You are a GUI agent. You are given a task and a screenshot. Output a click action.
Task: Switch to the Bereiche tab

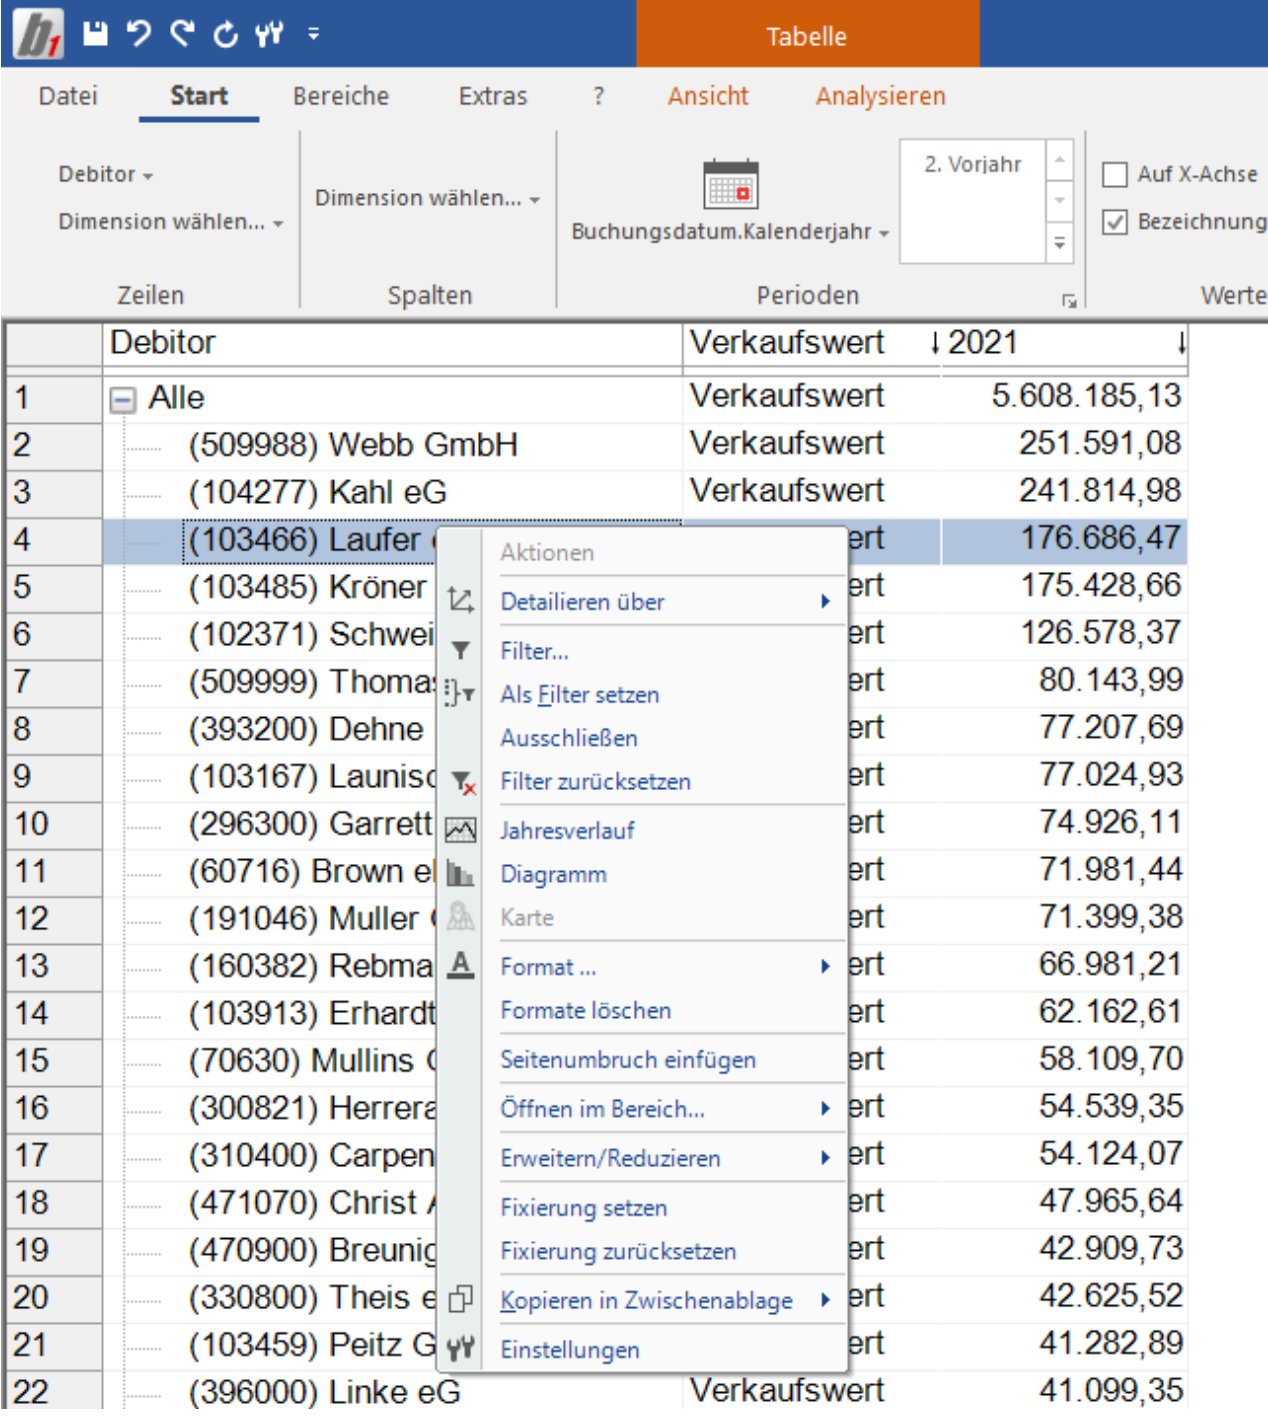341,96
